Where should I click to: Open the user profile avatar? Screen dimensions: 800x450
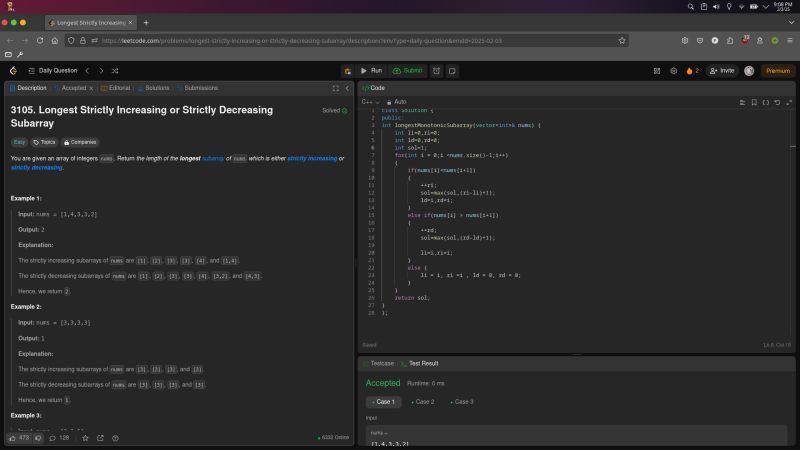pyautogui.click(x=749, y=71)
